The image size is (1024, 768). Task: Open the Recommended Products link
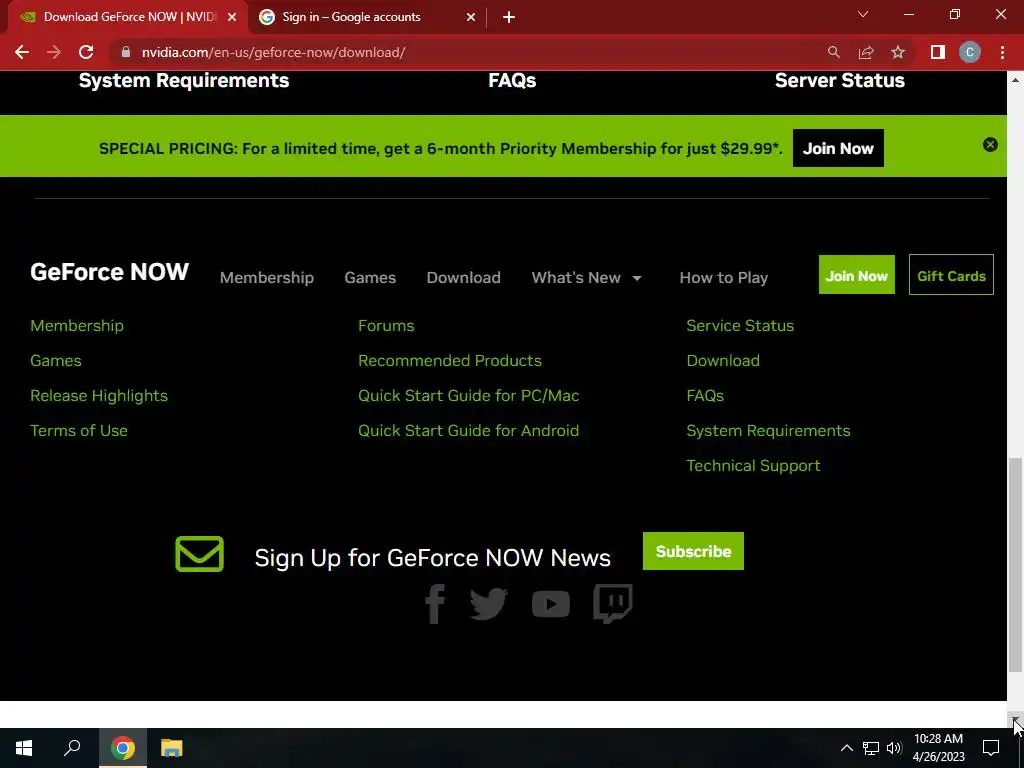449,360
